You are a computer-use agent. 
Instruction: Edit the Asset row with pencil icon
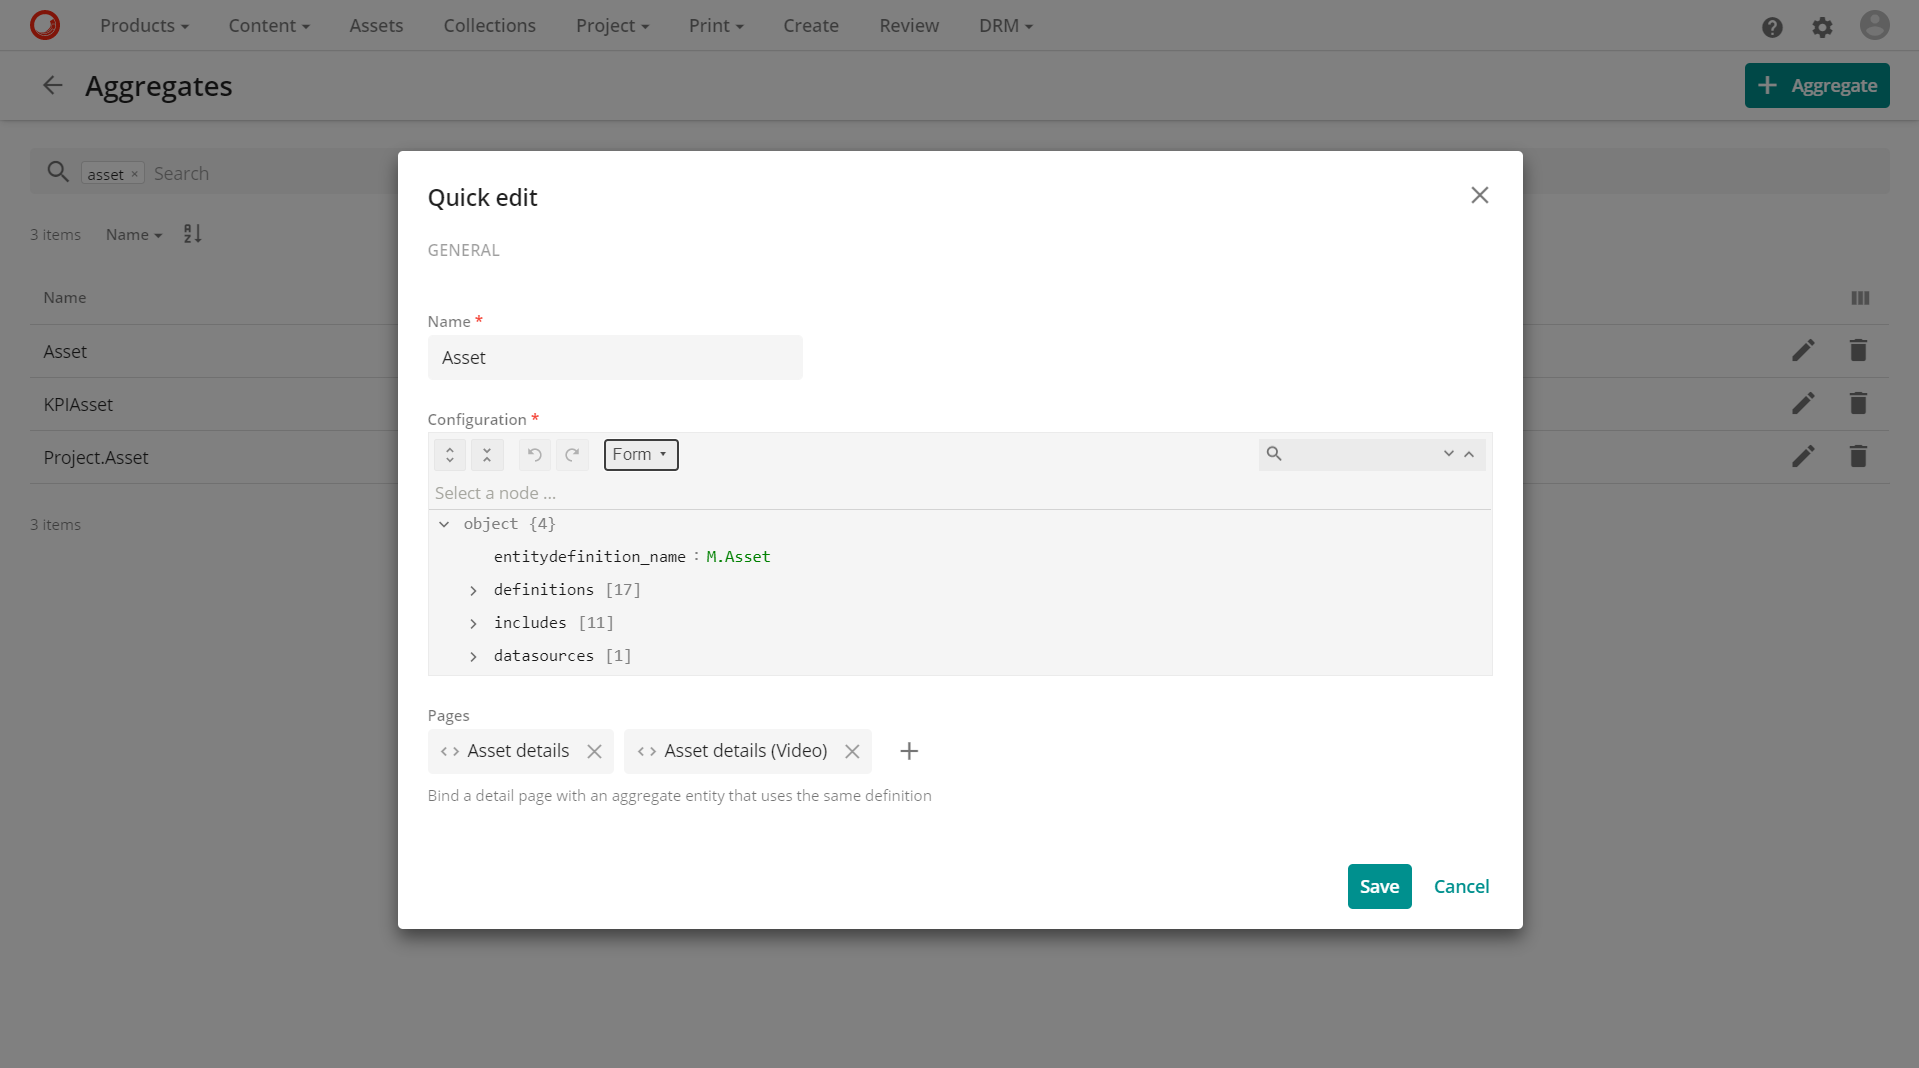1803,350
